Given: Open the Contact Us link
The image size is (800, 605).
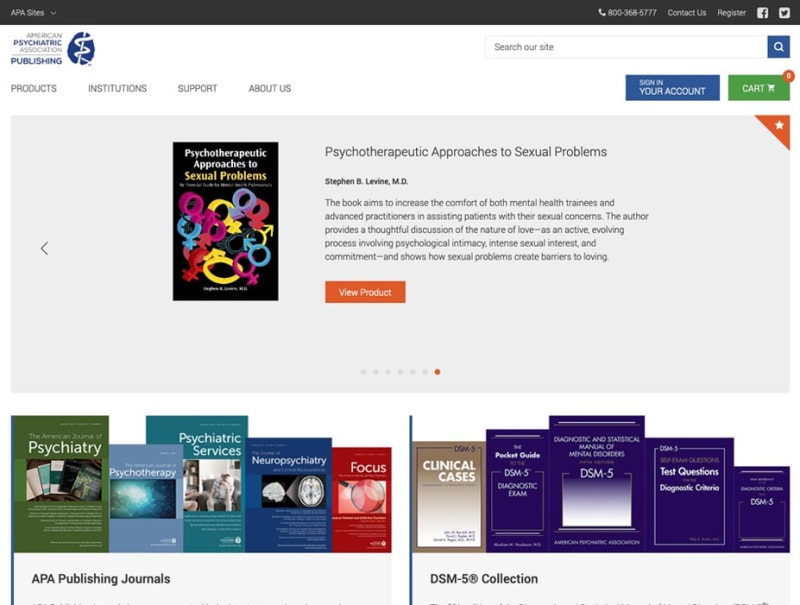Looking at the screenshot, I should coord(687,13).
